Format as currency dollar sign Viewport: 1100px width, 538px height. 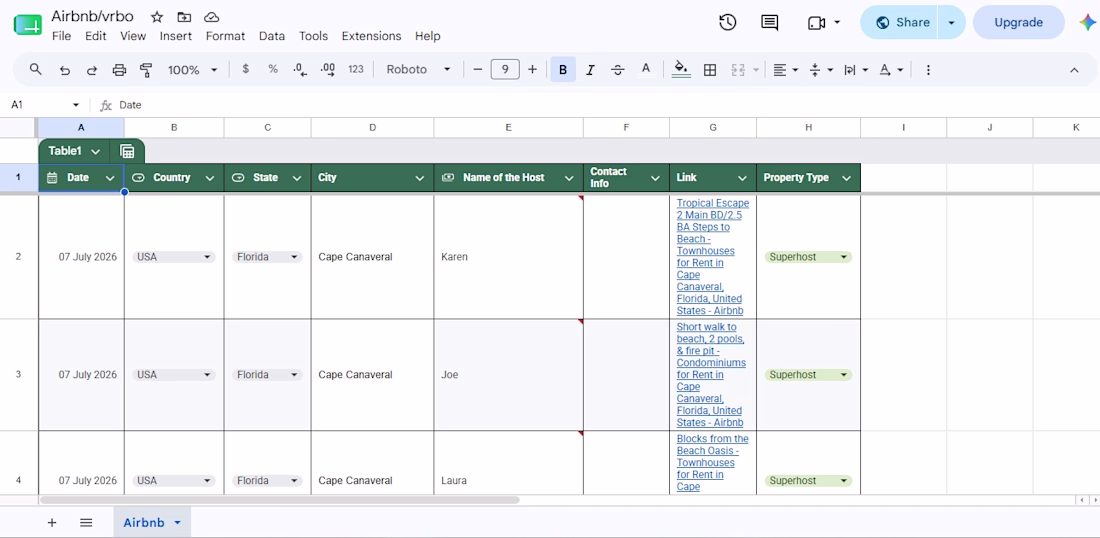pyautogui.click(x=246, y=69)
